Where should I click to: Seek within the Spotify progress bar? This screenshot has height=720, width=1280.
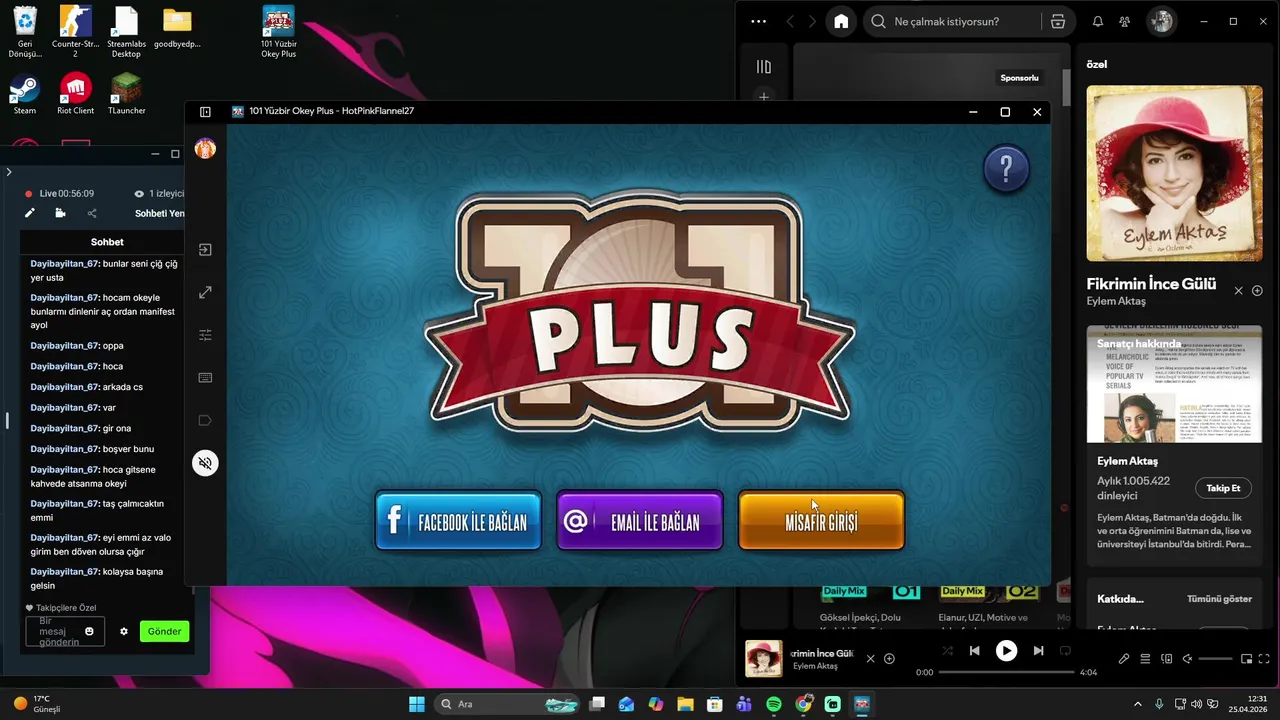click(1005, 672)
